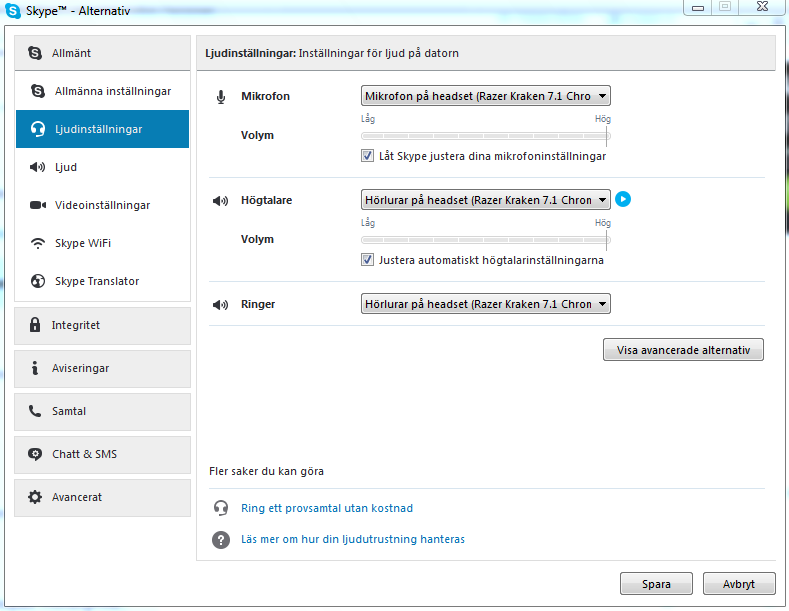This screenshot has height=611, width=789.
Task: Open Skype WiFi settings
Action: (103, 244)
